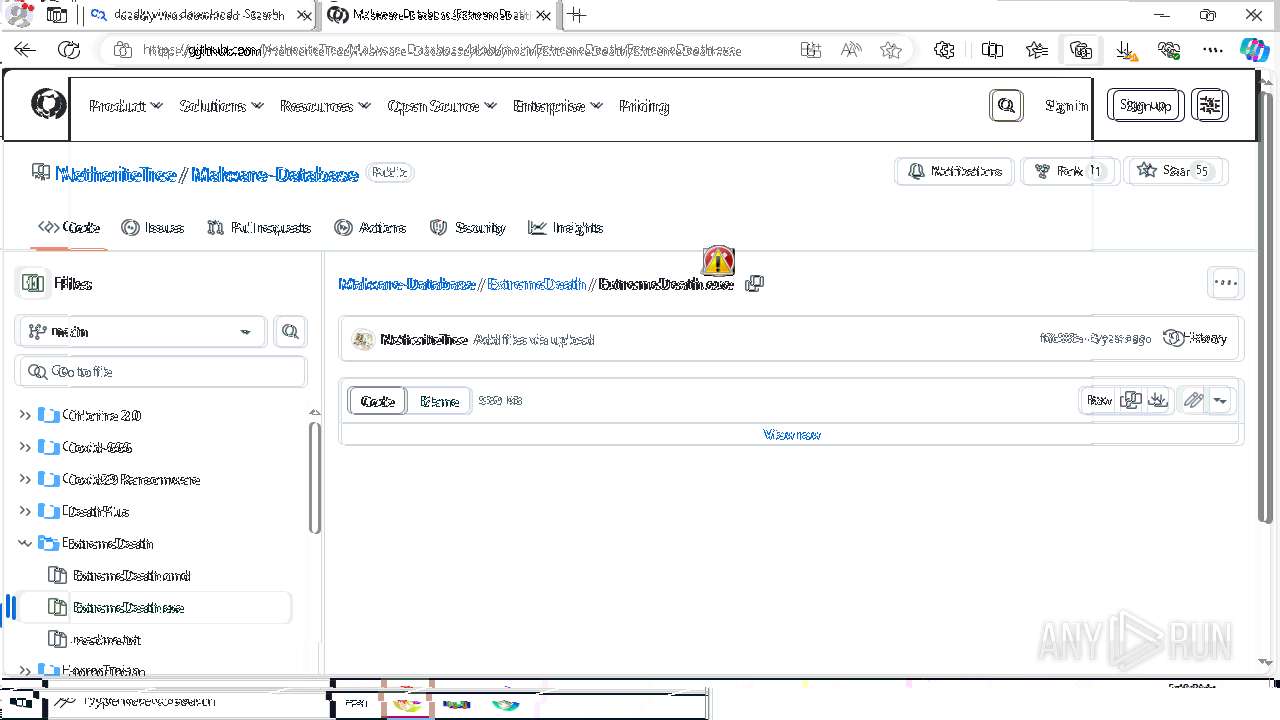Open the Edge Copilot sidebar icon

click(1254, 49)
